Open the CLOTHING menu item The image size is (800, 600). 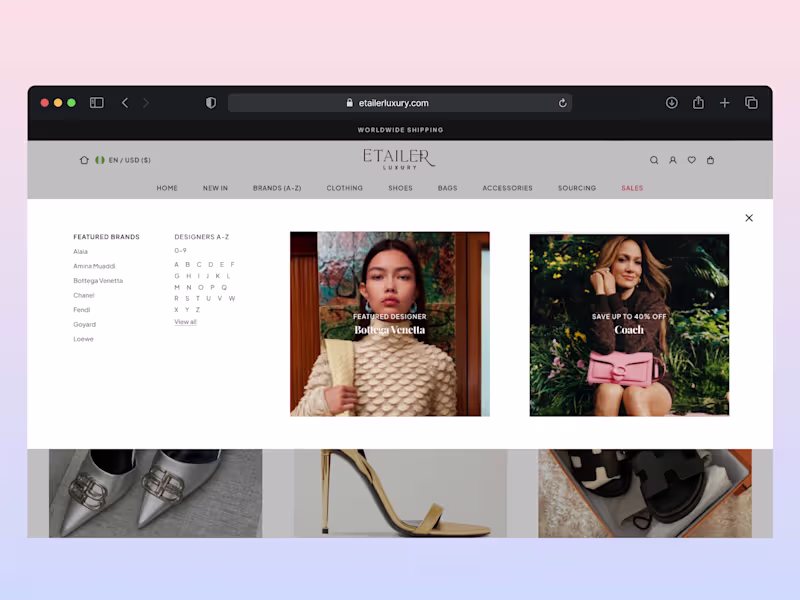(345, 188)
